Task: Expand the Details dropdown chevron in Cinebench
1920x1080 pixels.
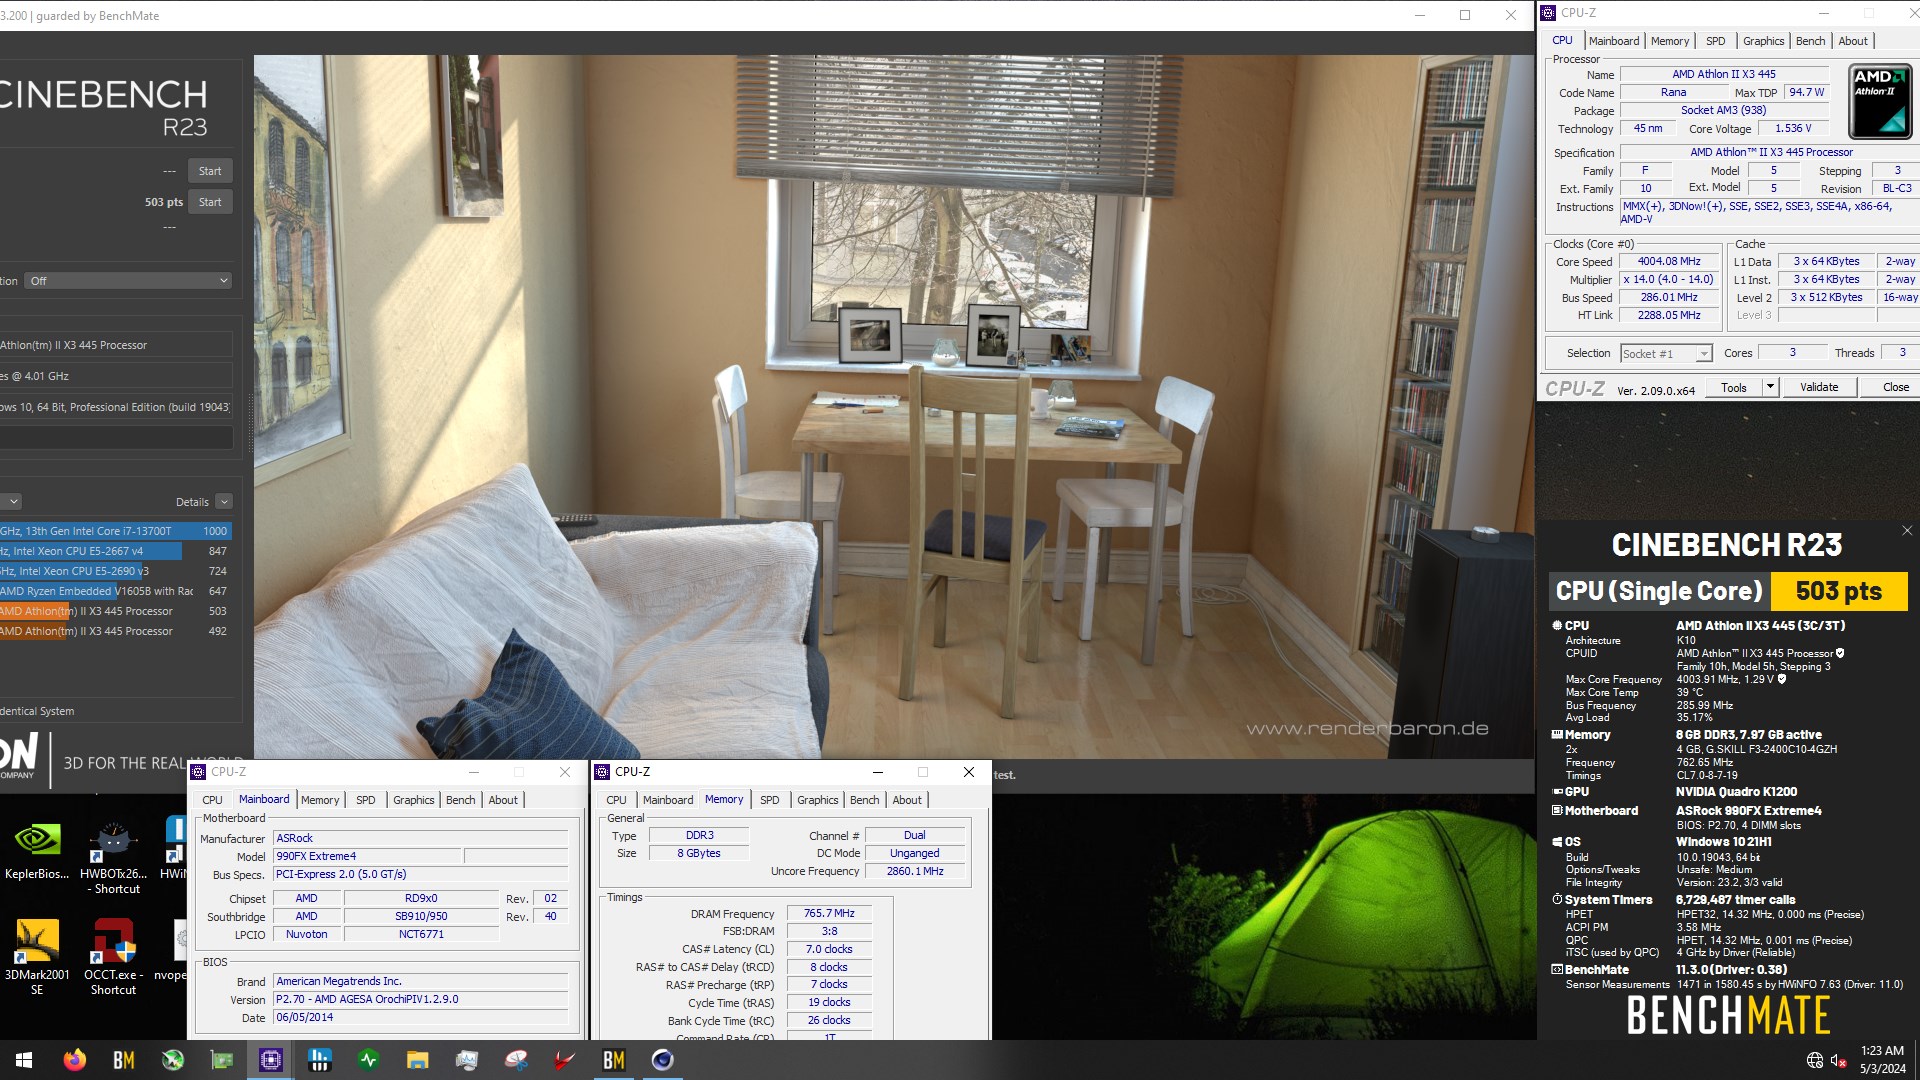Action: (x=224, y=502)
